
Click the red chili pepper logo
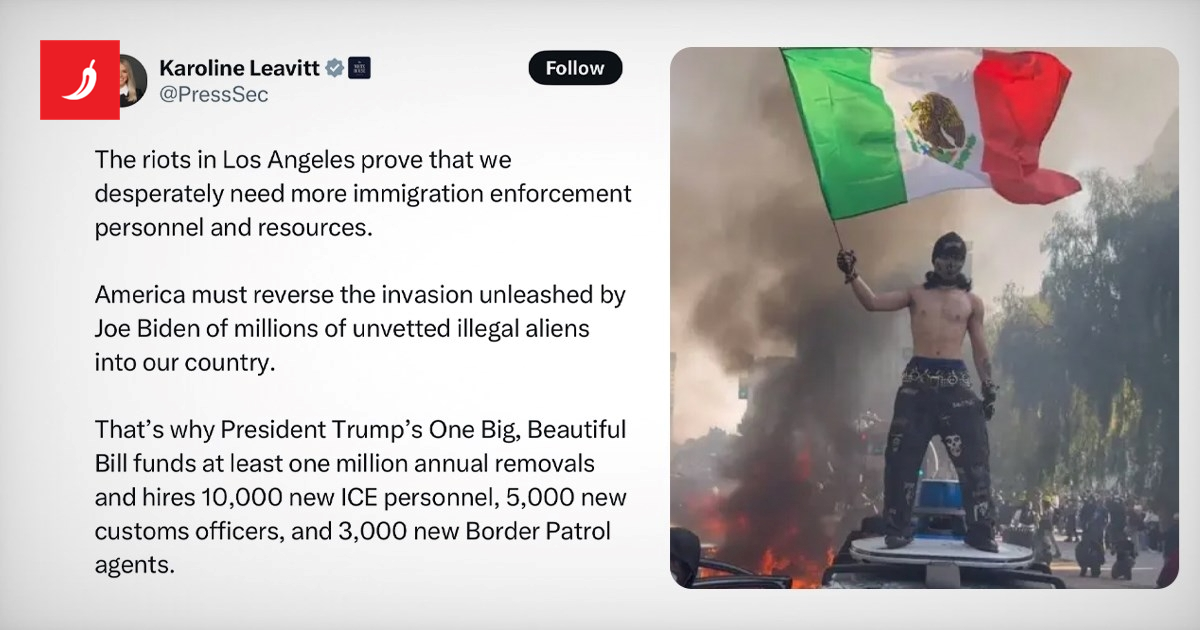80,80
